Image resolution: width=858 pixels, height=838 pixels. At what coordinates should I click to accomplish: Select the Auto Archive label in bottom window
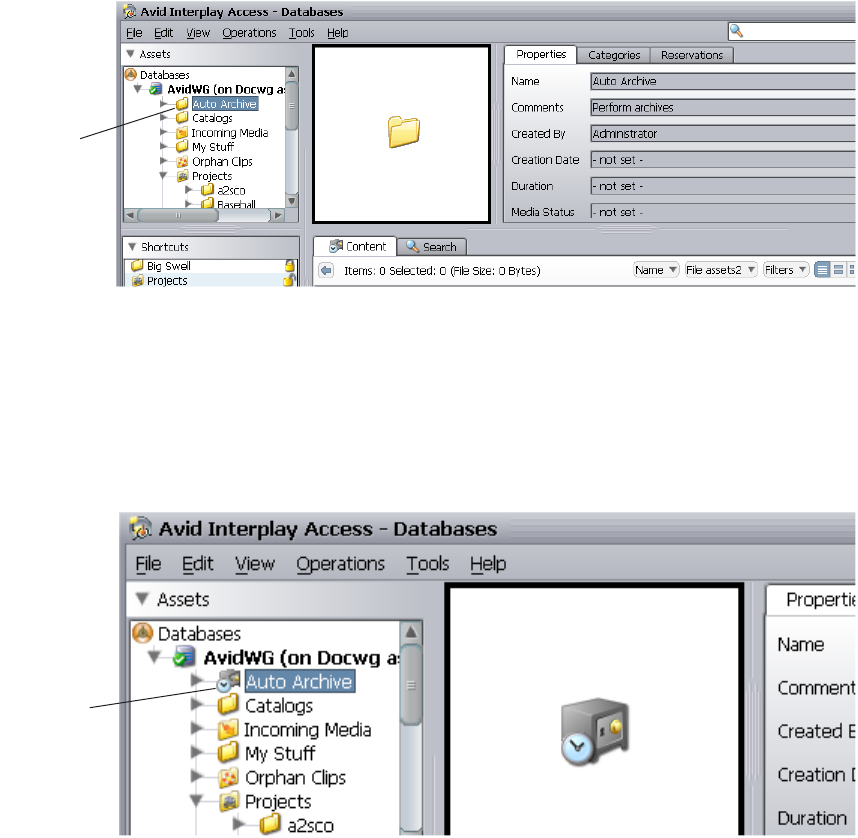click(299, 681)
